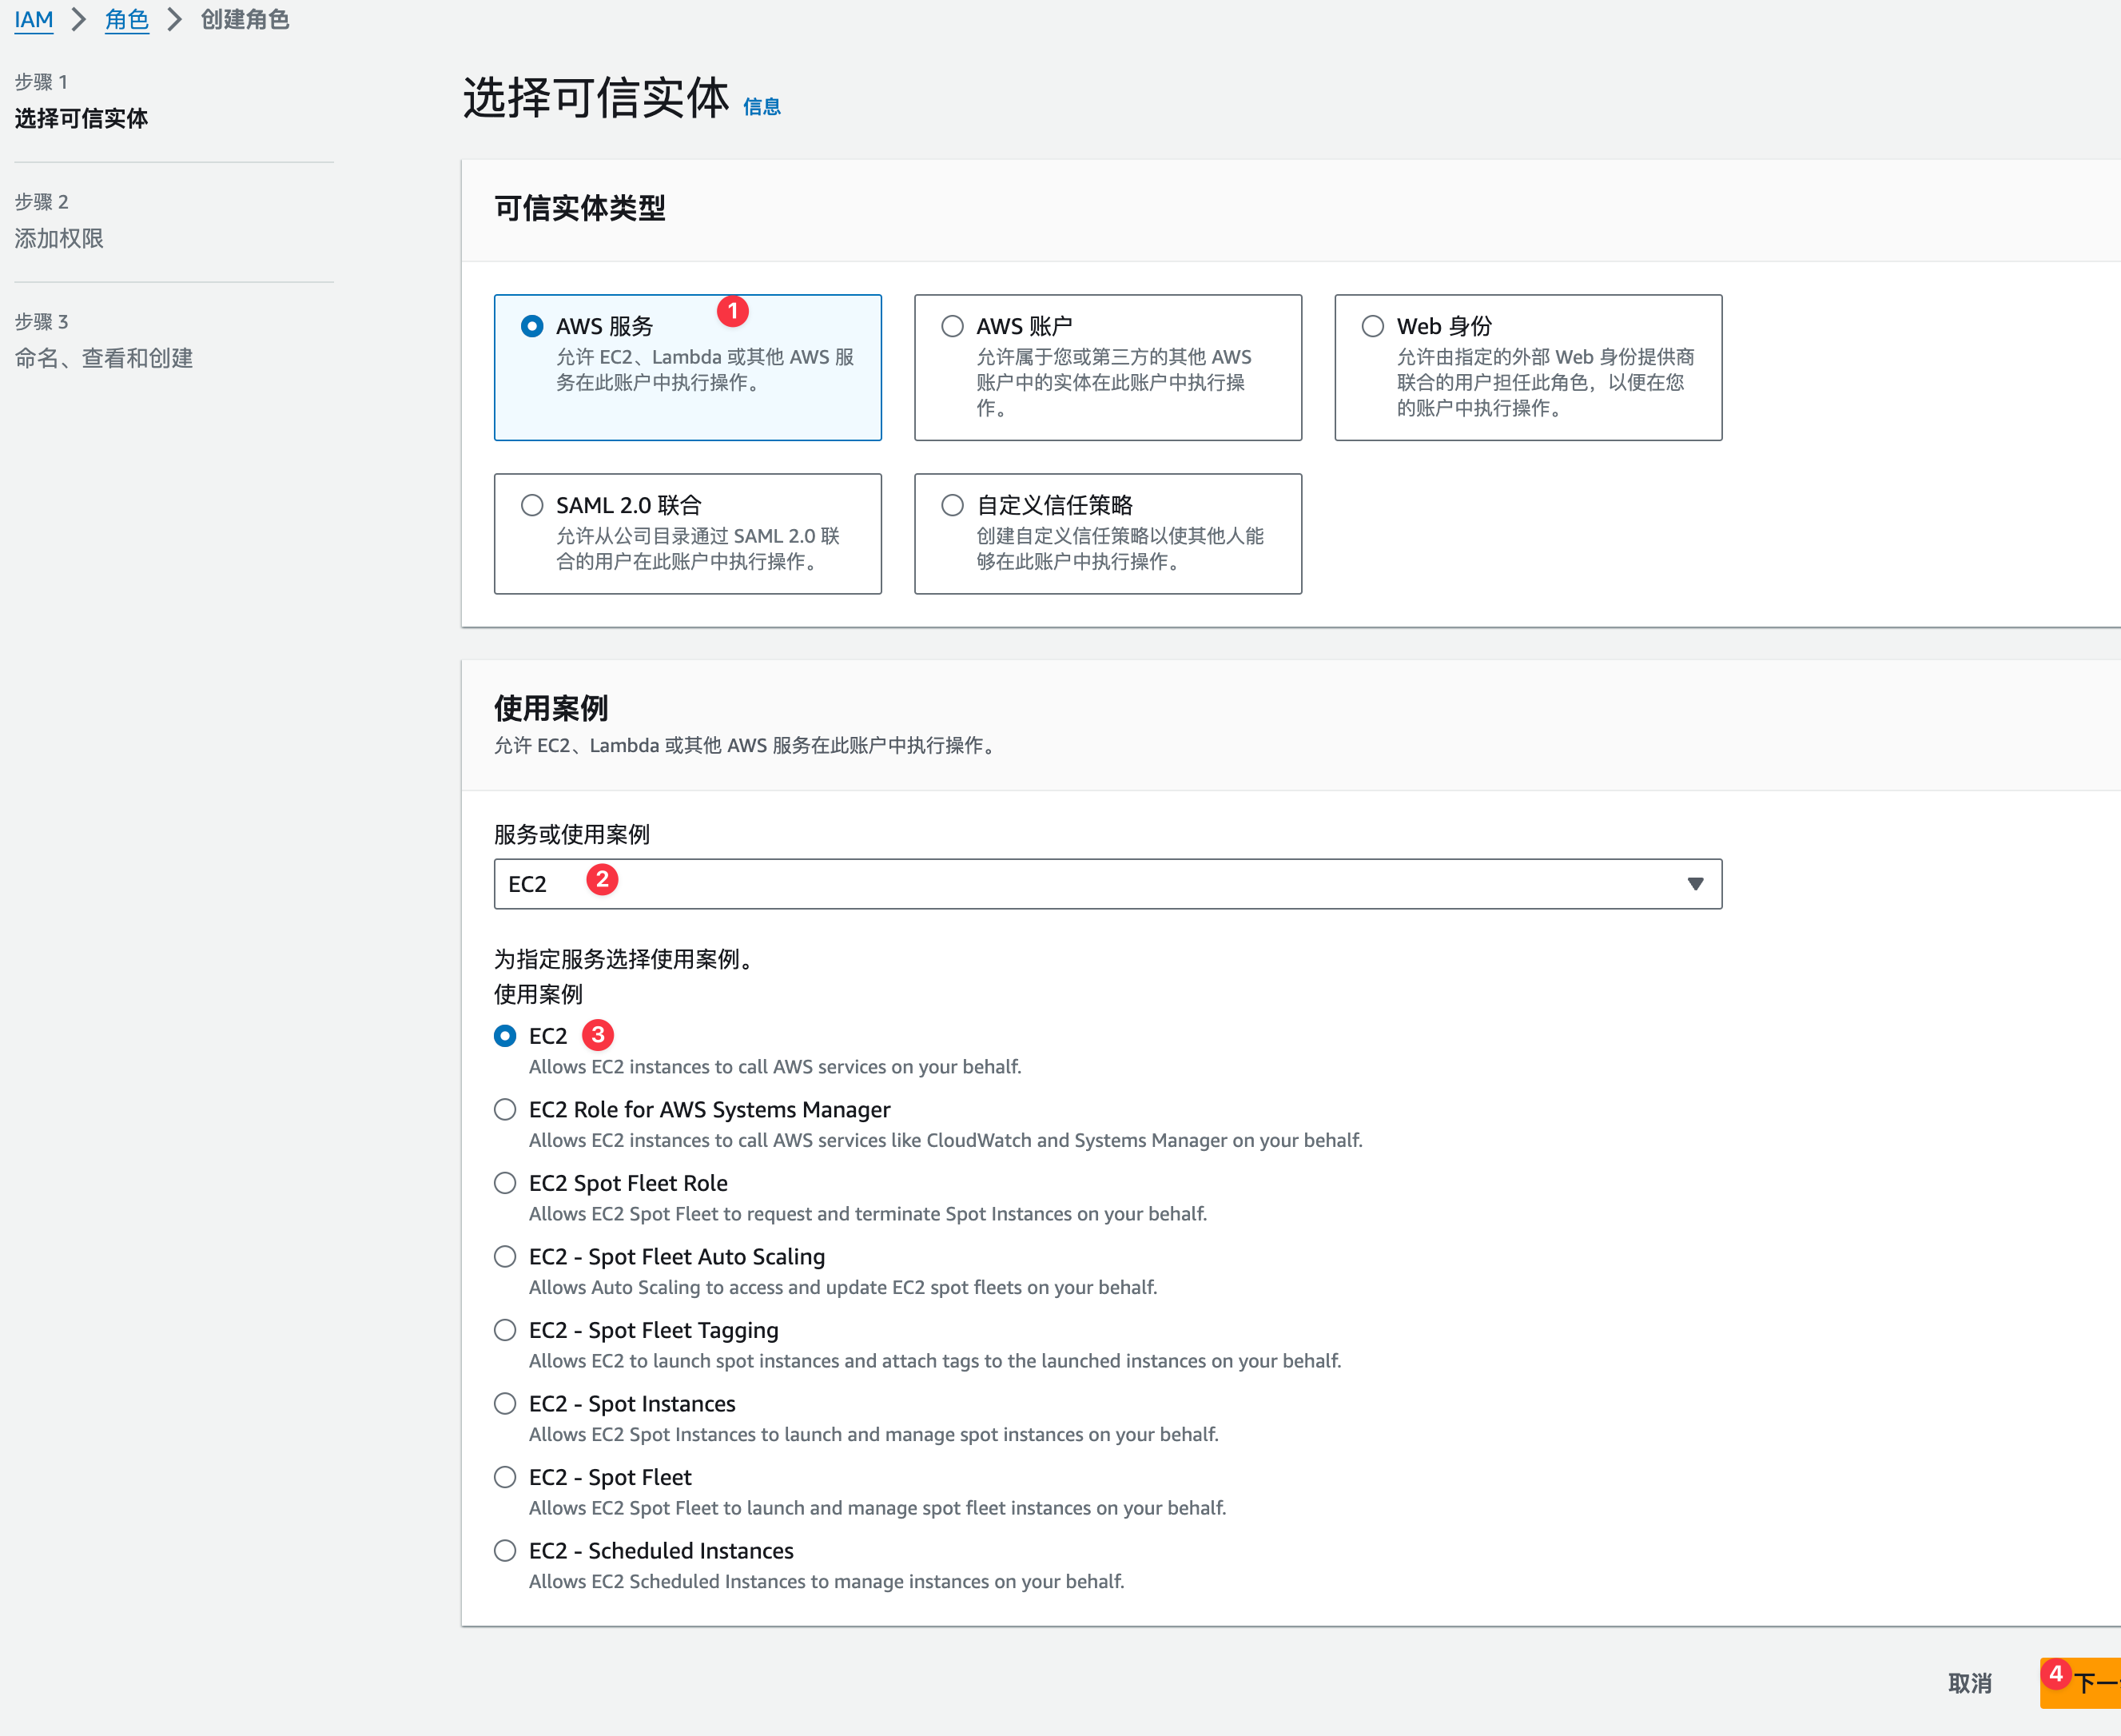Choose the Web 身份 entity type
The width and height of the screenshot is (2121, 1736).
point(1372,326)
